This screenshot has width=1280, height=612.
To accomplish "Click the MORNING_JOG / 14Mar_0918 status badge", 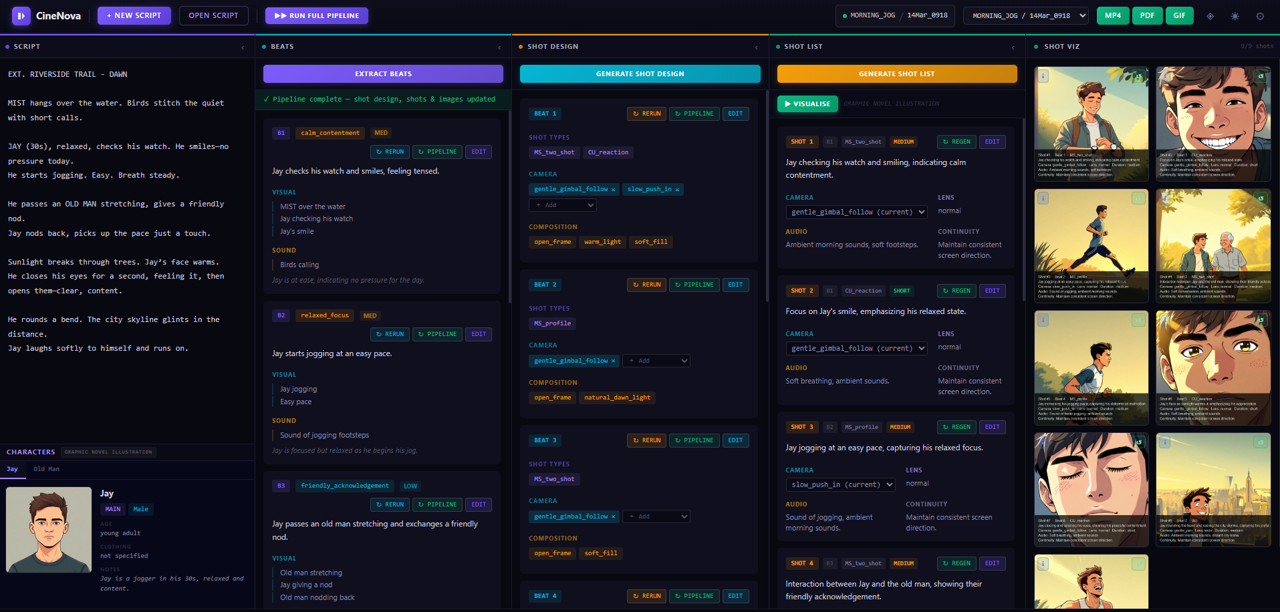I will coord(895,16).
